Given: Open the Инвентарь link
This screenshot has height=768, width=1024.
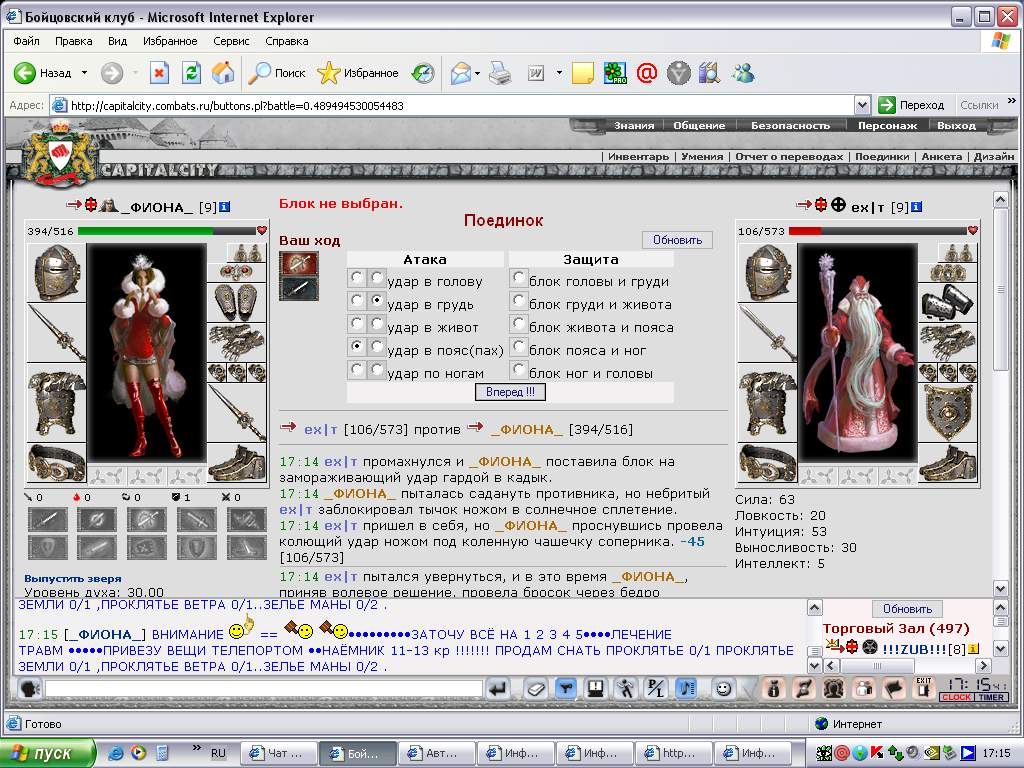Looking at the screenshot, I should (638, 157).
